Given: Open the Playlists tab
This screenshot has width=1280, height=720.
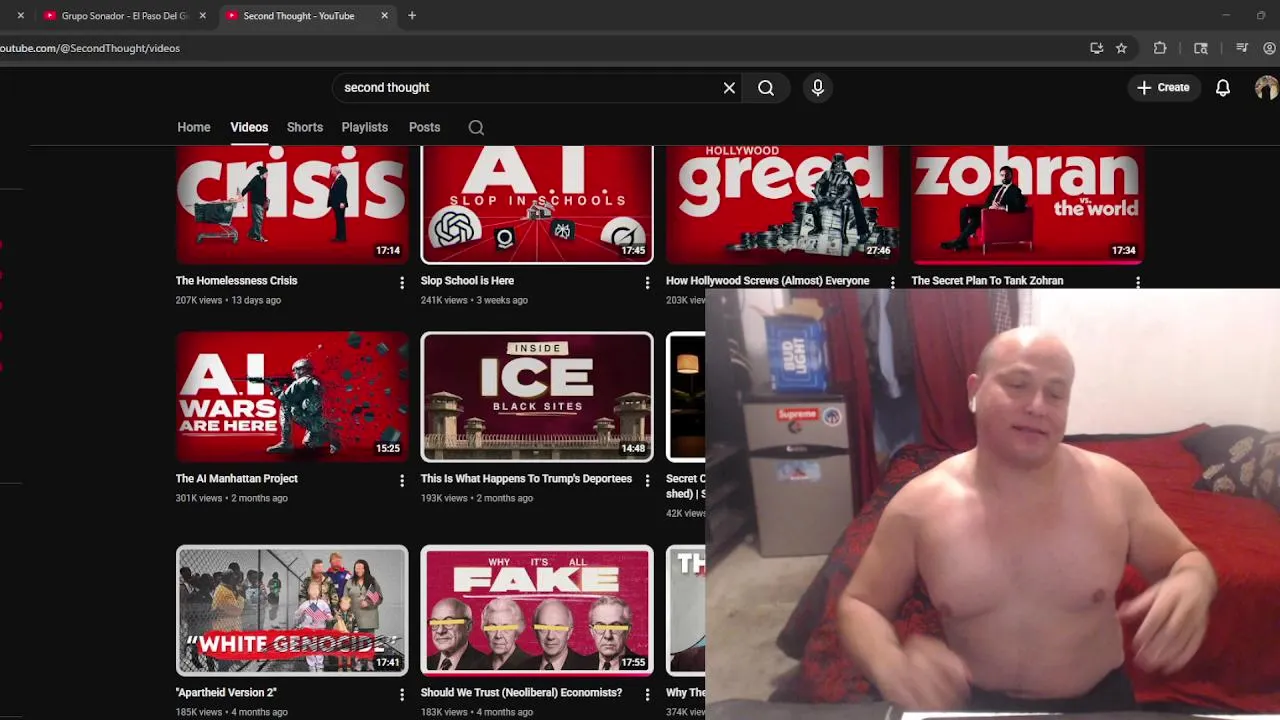Looking at the screenshot, I should (365, 127).
